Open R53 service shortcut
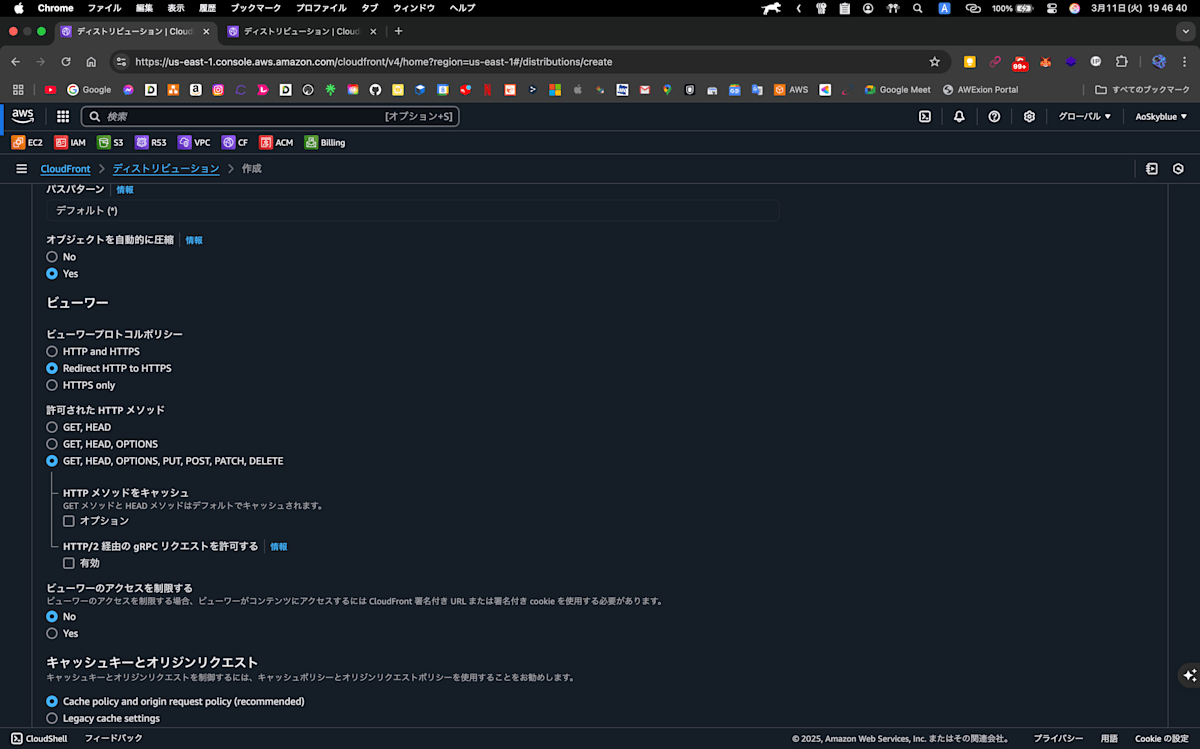 pos(151,142)
